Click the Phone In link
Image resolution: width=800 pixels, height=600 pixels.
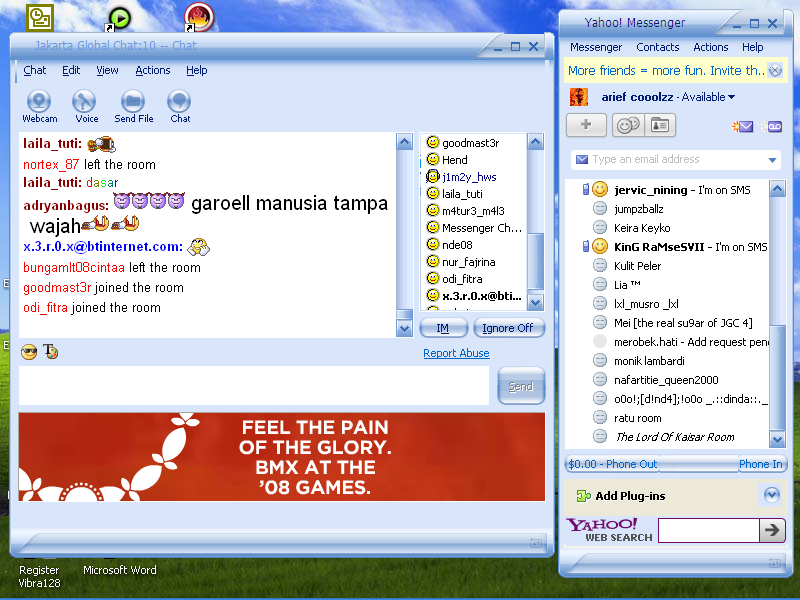click(760, 464)
